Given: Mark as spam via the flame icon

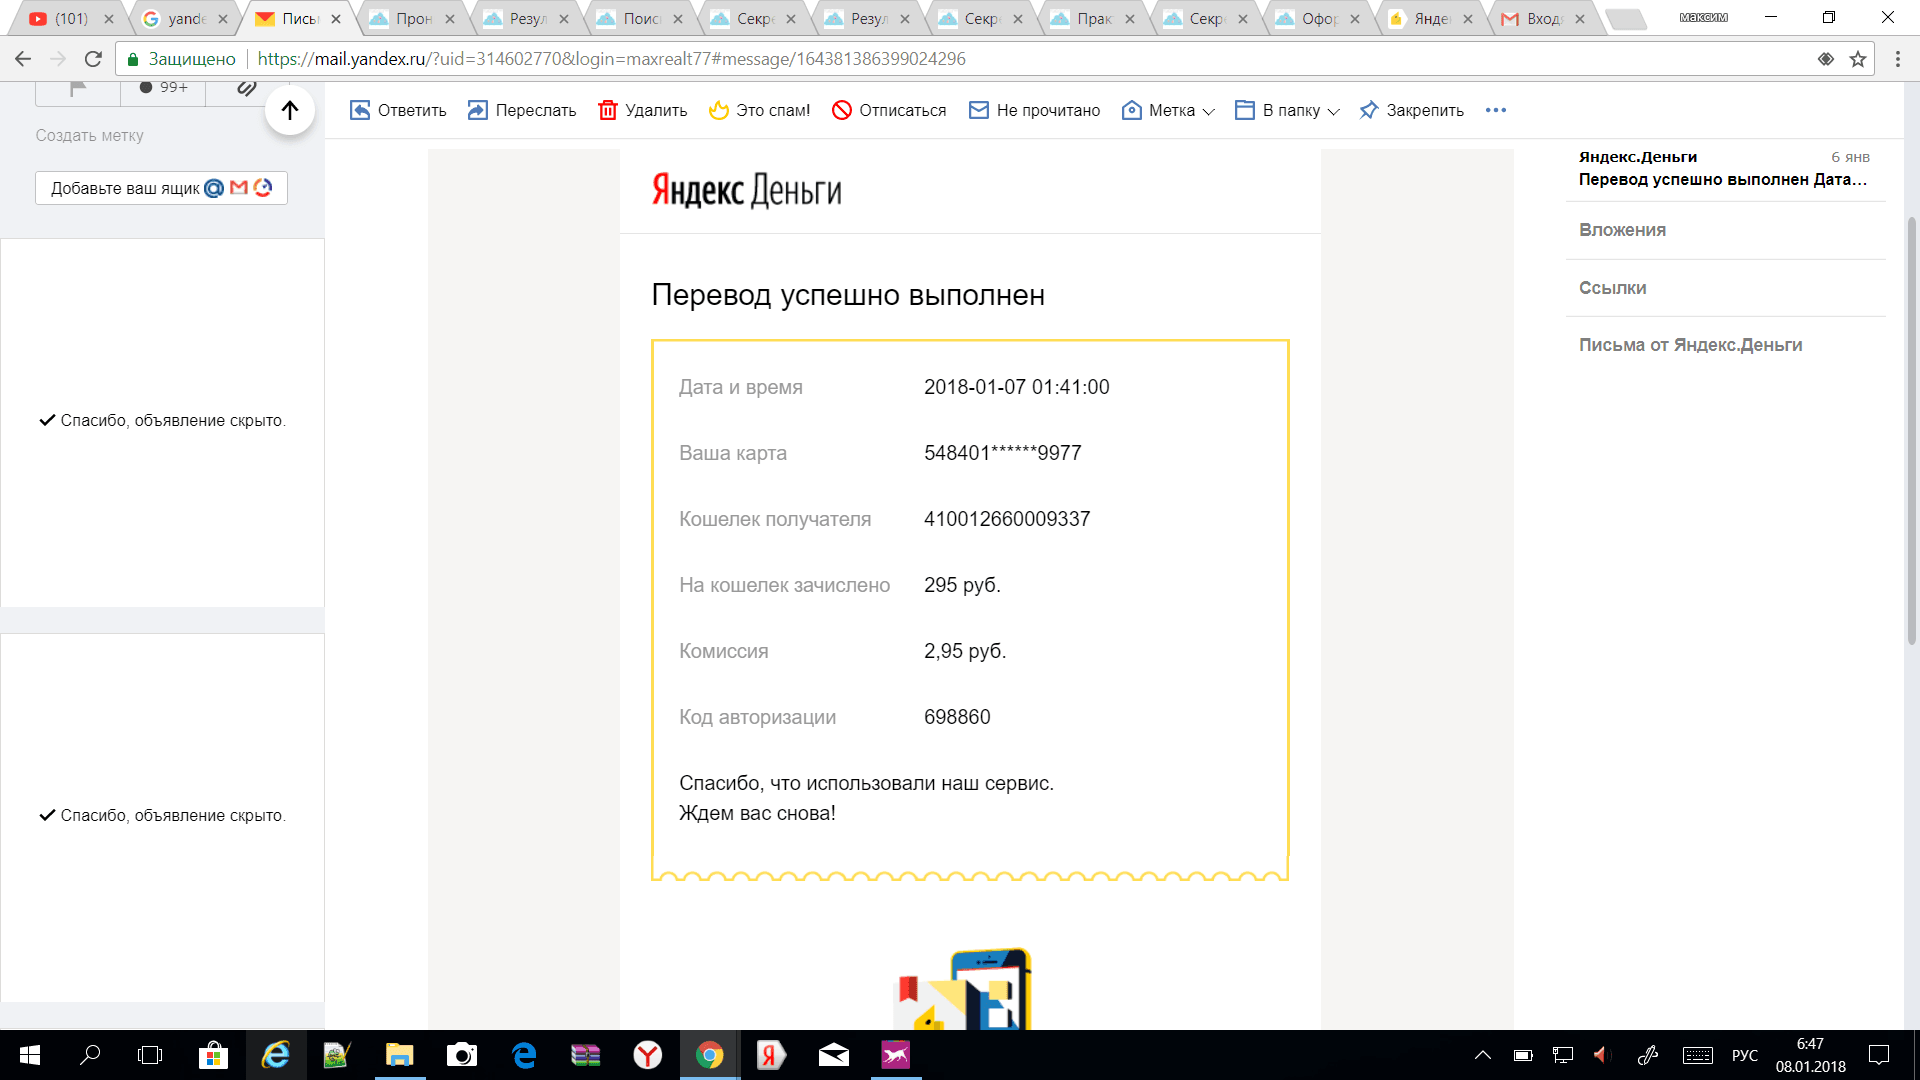Looking at the screenshot, I should [x=719, y=110].
